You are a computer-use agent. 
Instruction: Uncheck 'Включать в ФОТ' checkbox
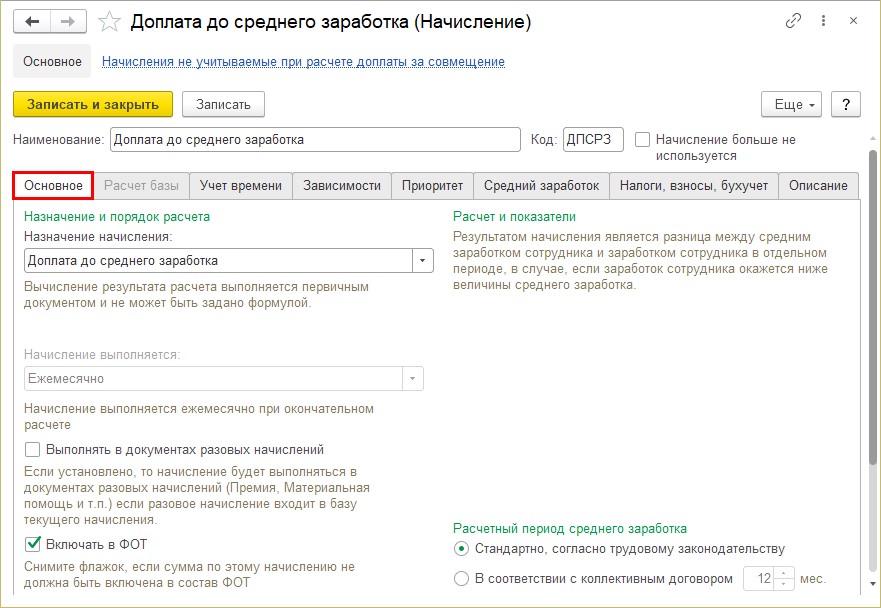[x=33, y=544]
